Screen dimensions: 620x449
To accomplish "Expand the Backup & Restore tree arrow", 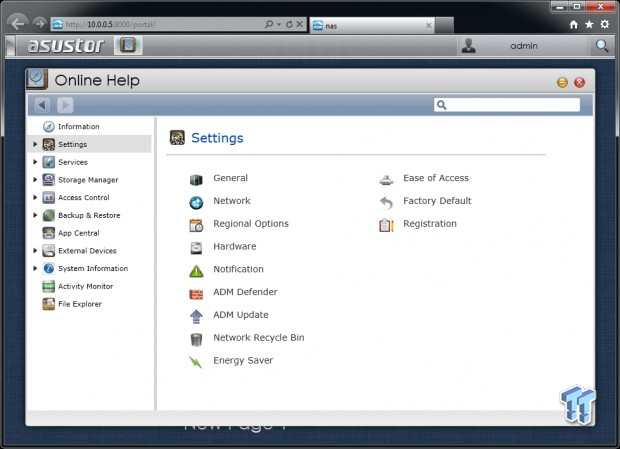I will tap(35, 215).
